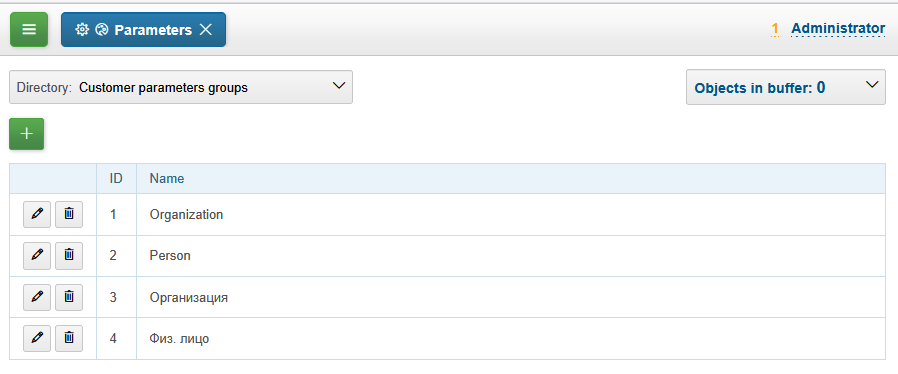This screenshot has height=374, width=898.
Task: Click the gear icon in Parameters tab
Action: click(x=82, y=30)
